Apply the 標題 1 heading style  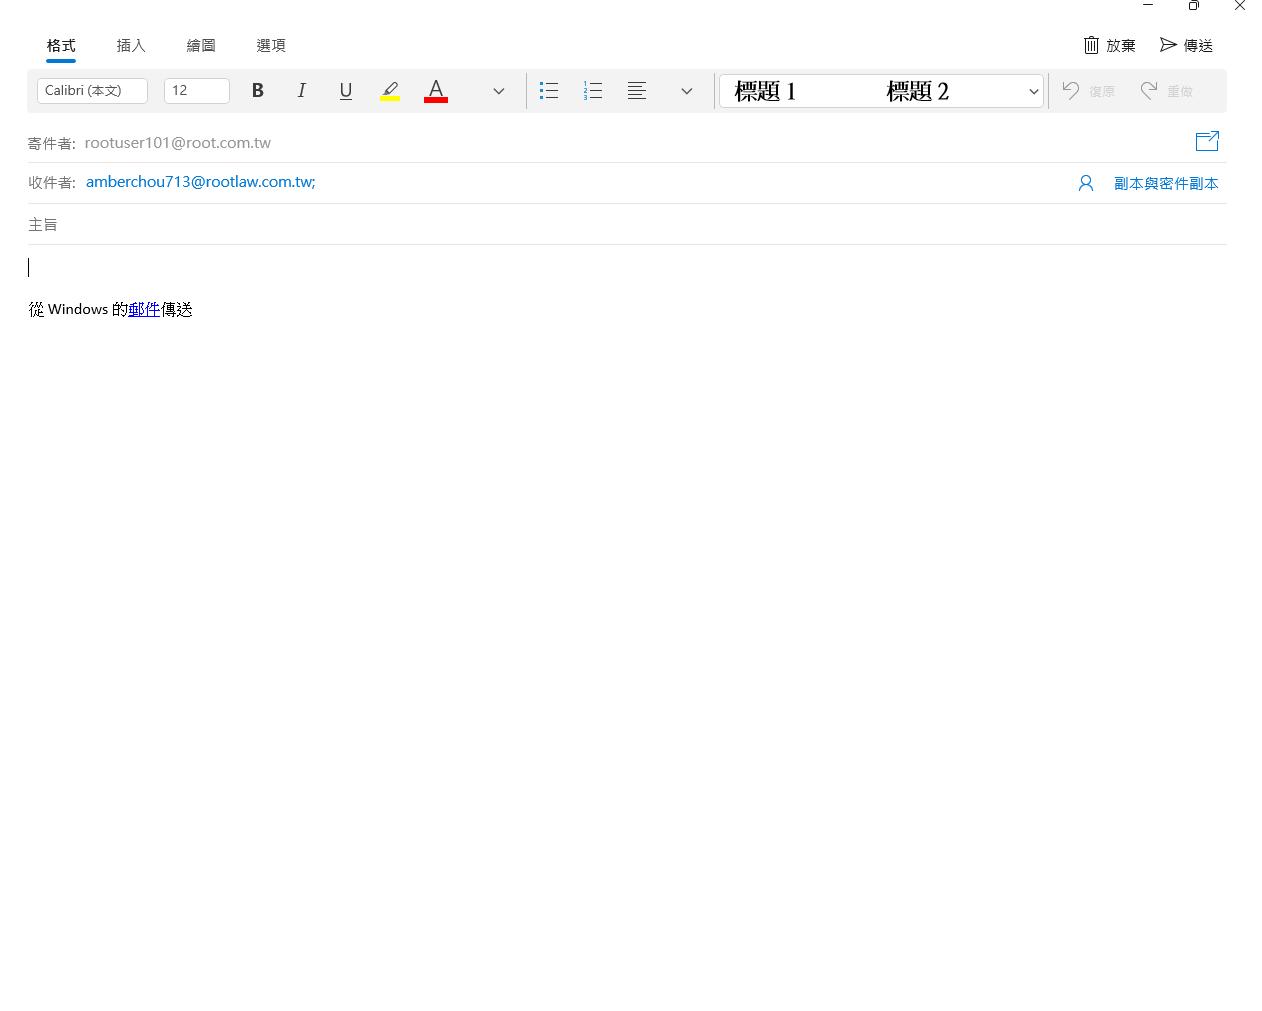[x=765, y=91]
